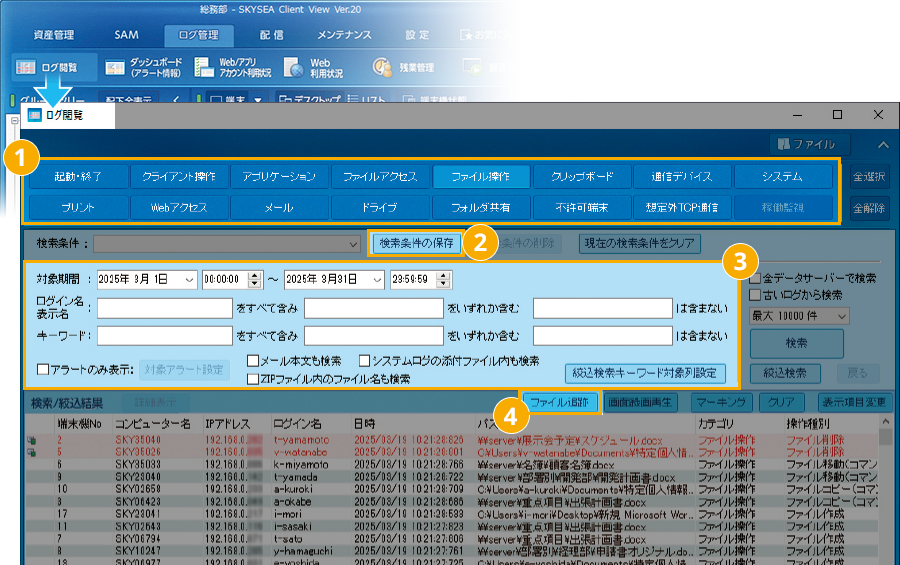900x565 pixels.
Task: Open Web利用状況 toolbar icon
Action: pyautogui.click(x=313, y=67)
